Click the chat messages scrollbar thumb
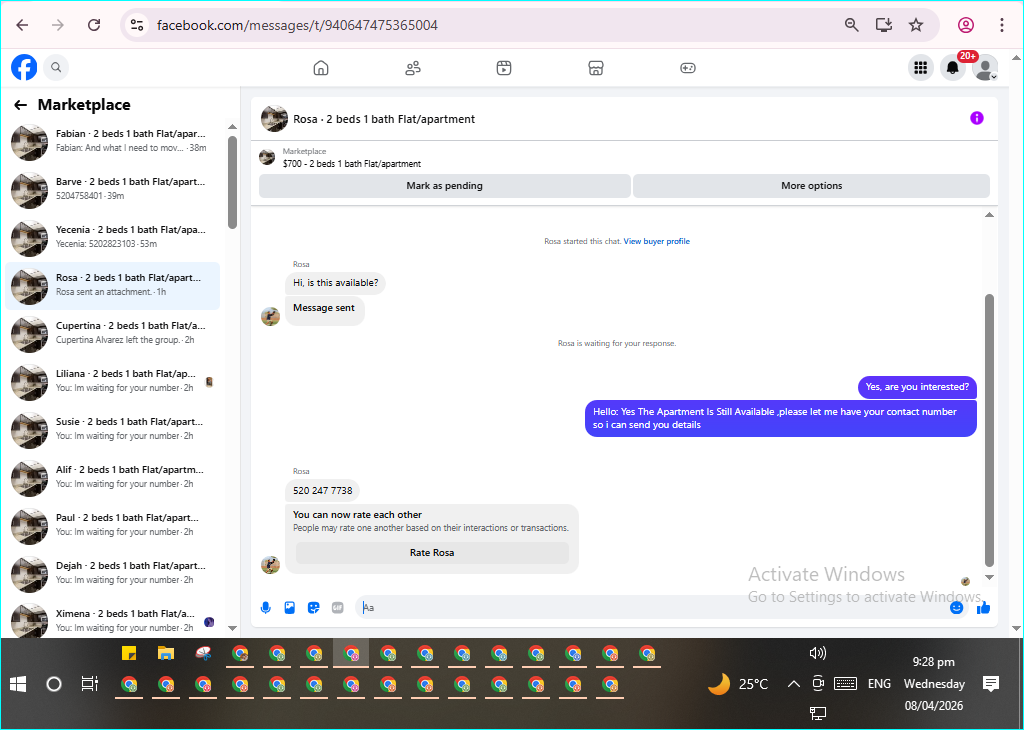 pos(989,430)
